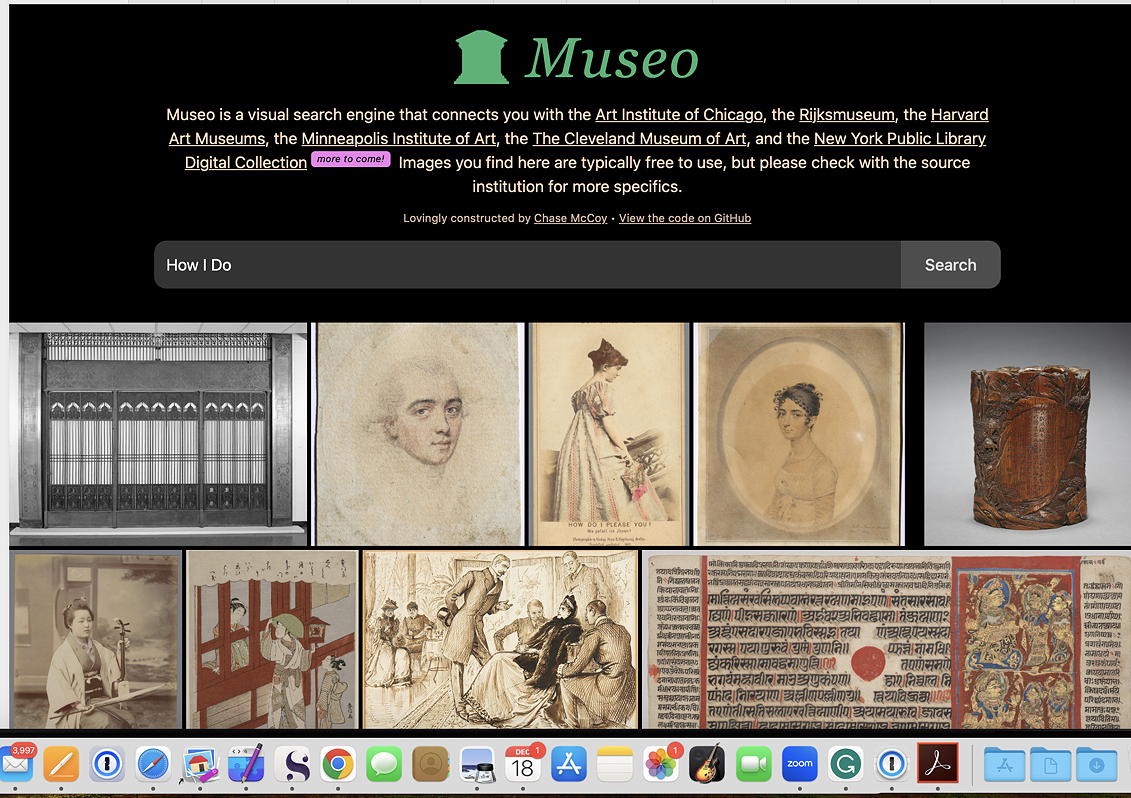
Task: Open the 1Password icon beside Adobe Acrobat
Action: pos(892,764)
